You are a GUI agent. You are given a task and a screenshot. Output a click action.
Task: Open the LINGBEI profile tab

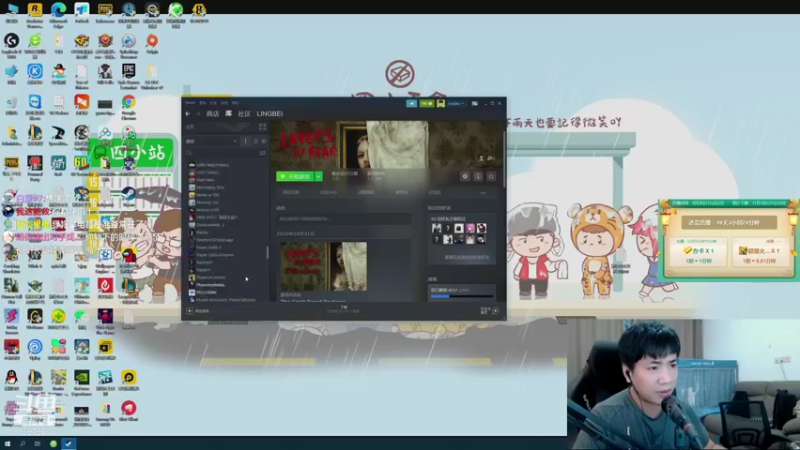pyautogui.click(x=270, y=114)
